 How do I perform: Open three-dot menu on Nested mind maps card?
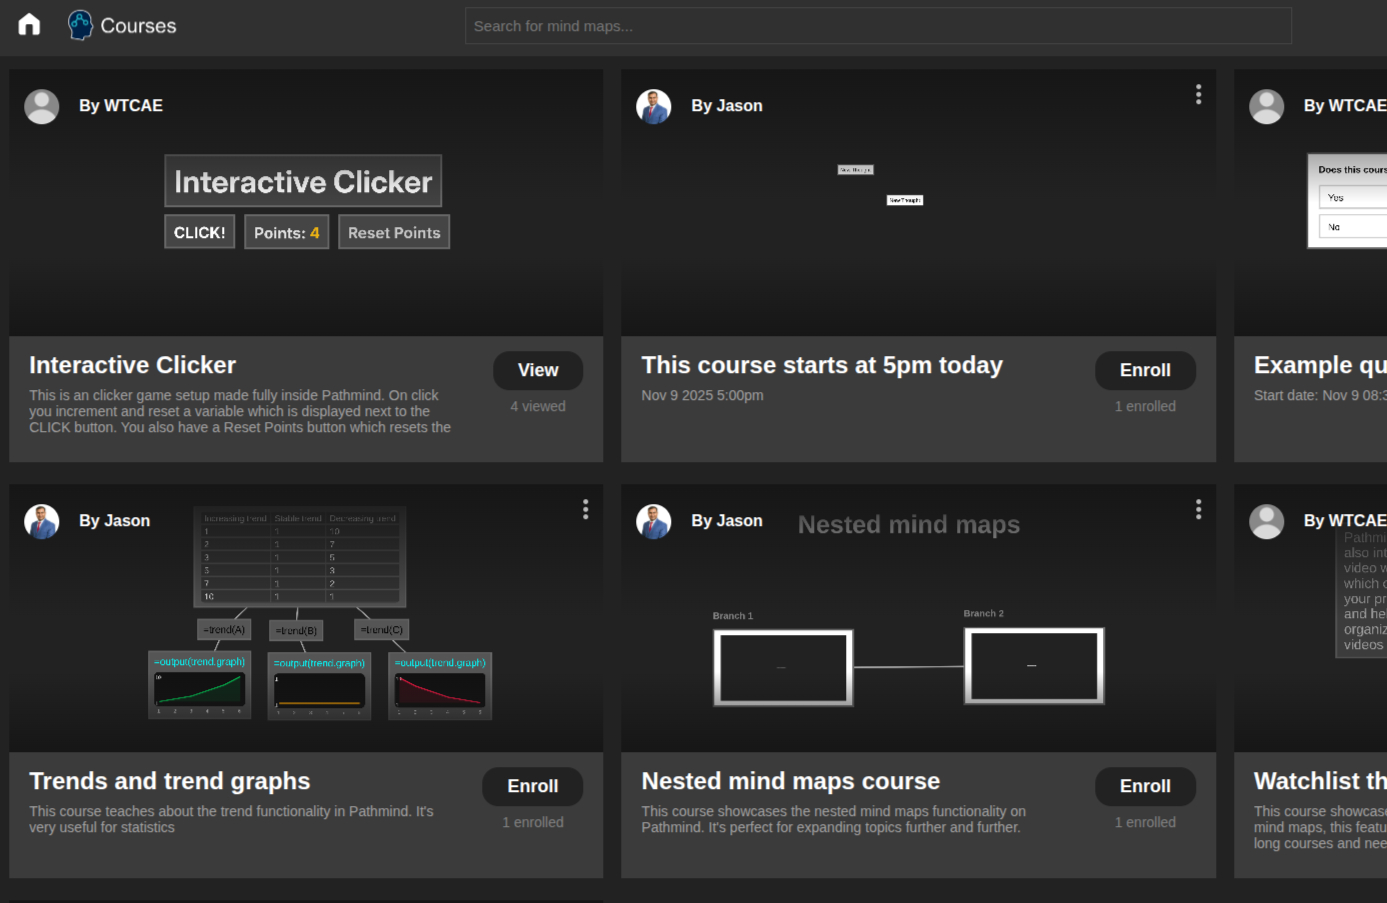(x=1198, y=509)
